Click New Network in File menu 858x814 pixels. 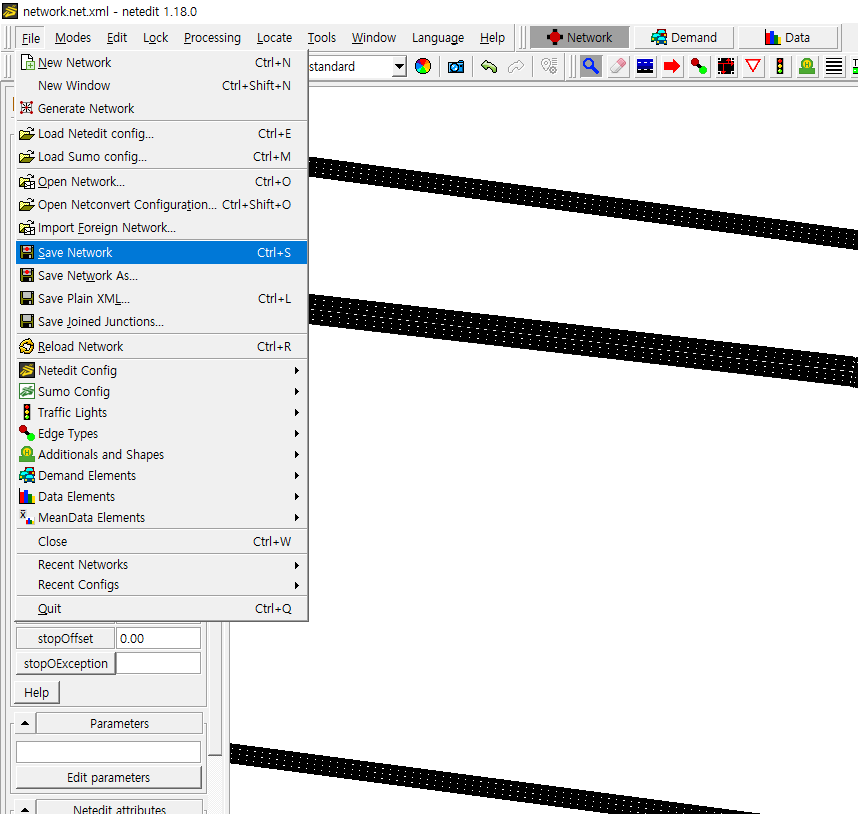point(162,63)
